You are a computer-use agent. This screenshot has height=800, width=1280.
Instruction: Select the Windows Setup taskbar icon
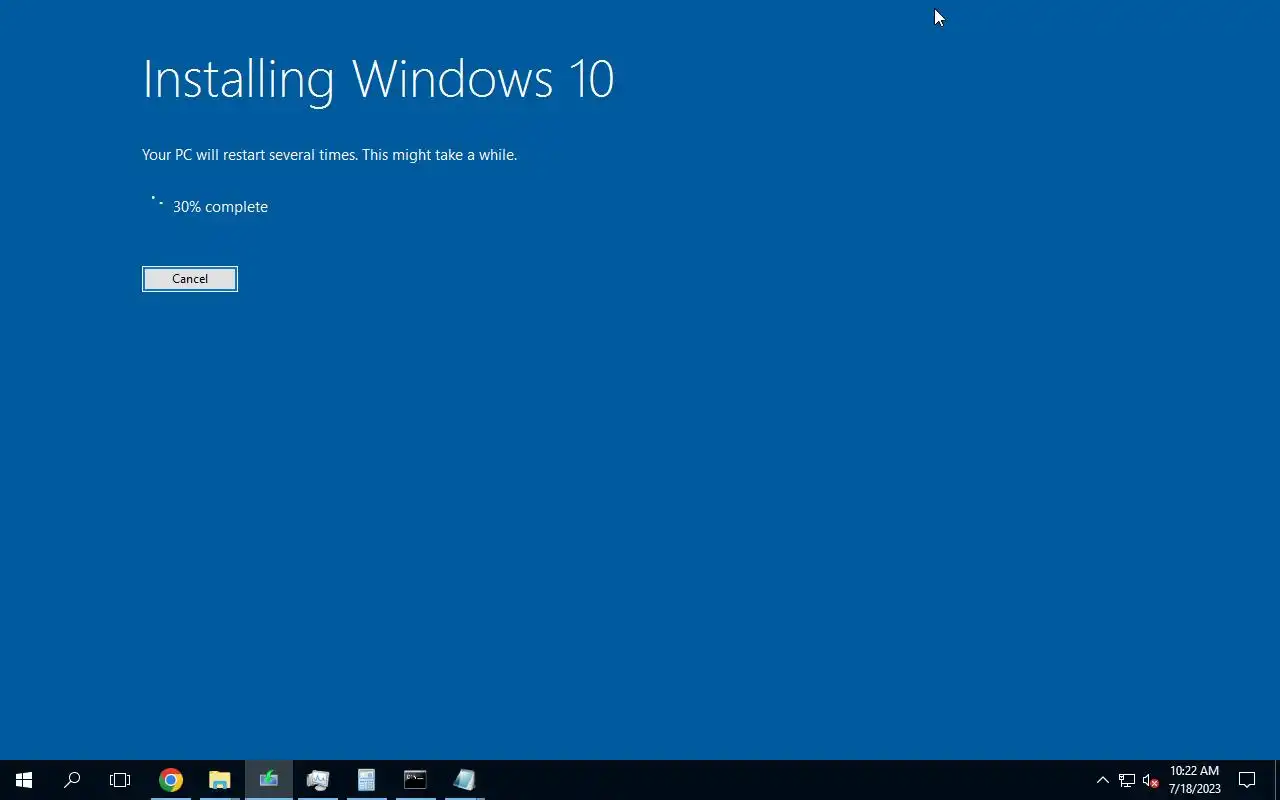click(269, 780)
